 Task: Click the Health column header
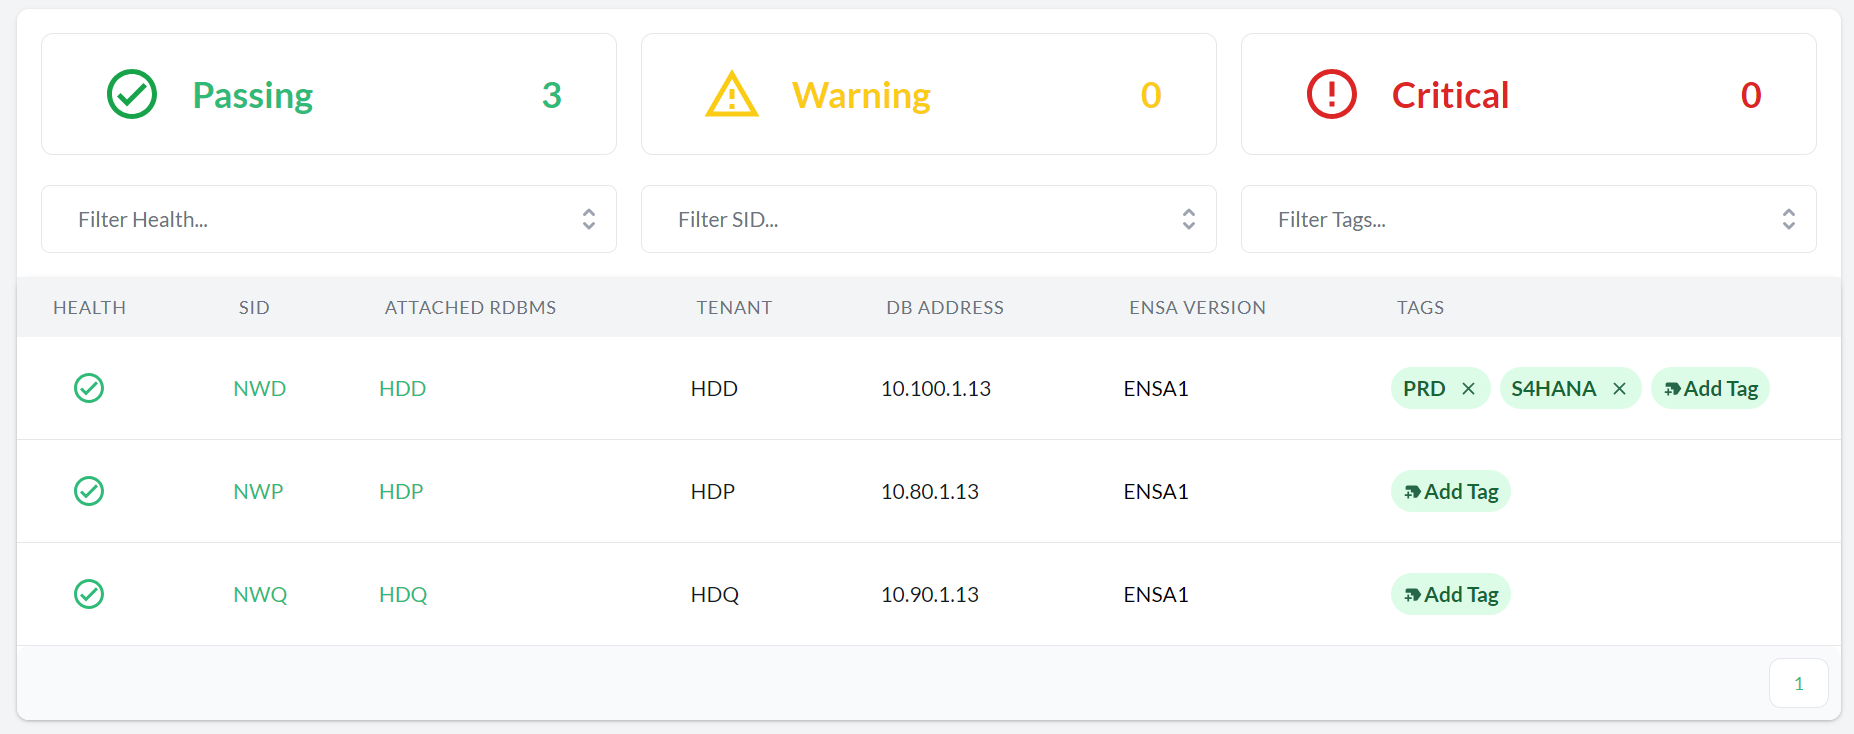point(89,308)
